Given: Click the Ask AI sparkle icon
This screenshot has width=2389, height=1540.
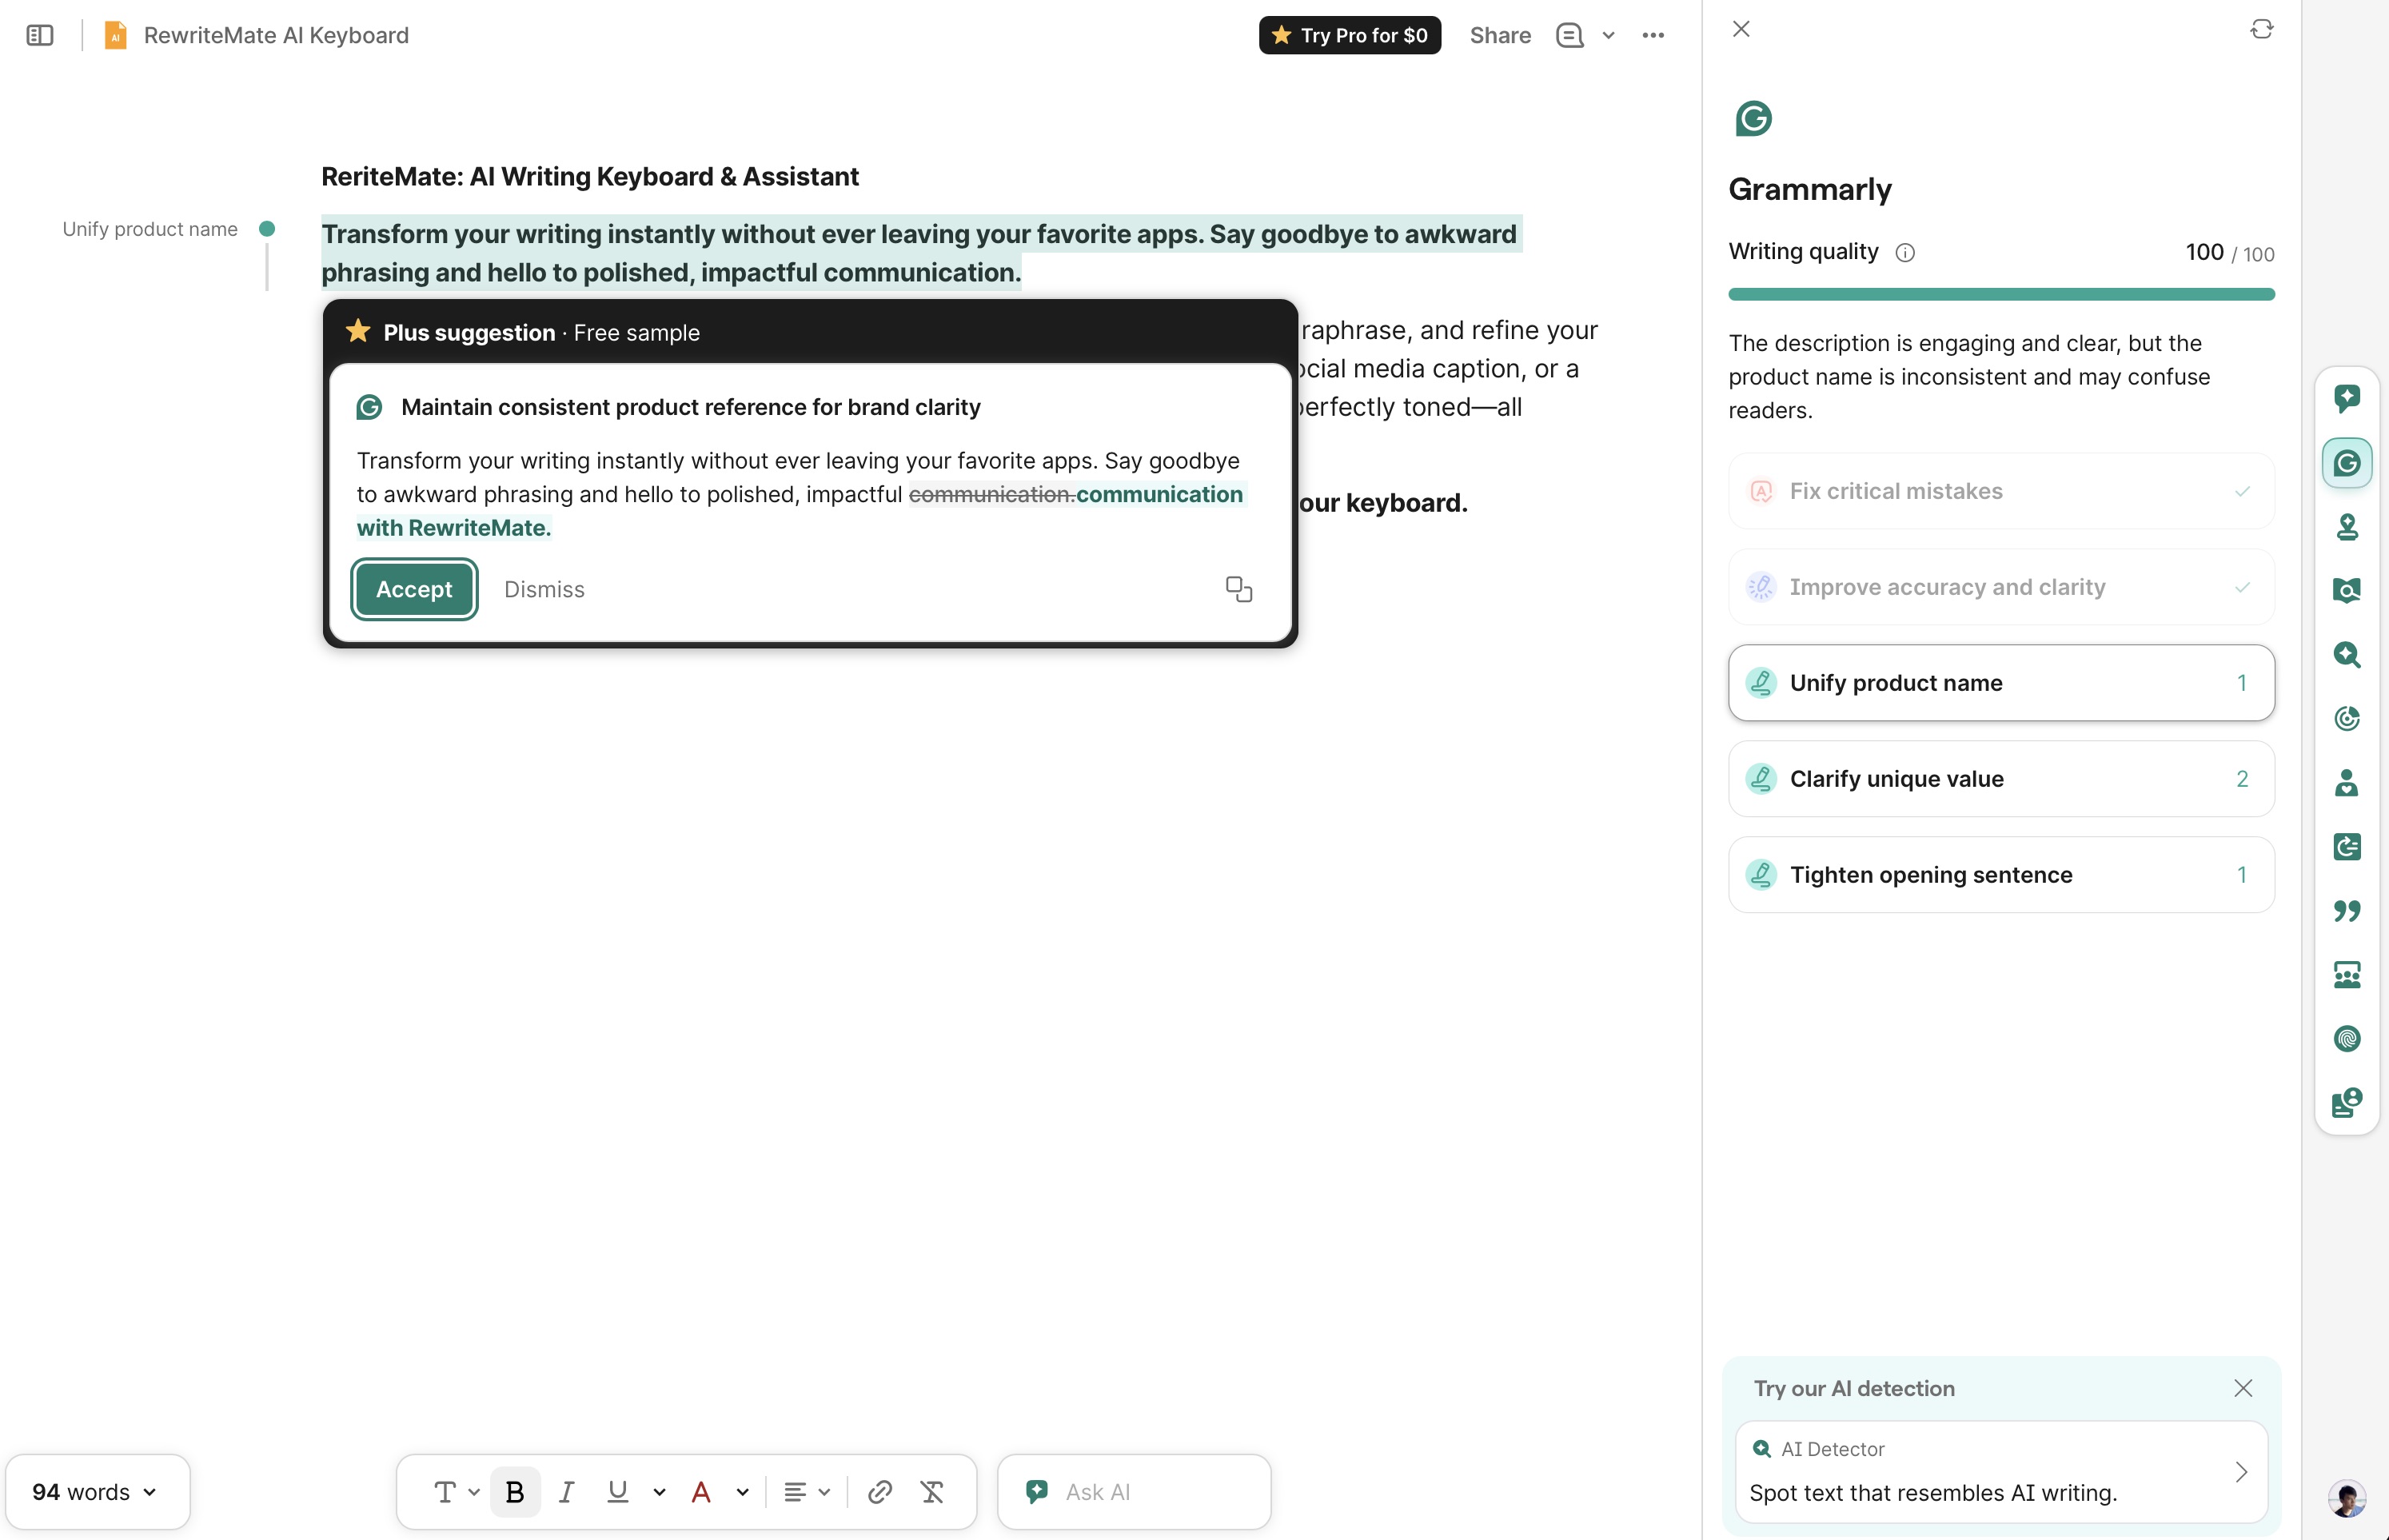Looking at the screenshot, I should coord(1037,1492).
